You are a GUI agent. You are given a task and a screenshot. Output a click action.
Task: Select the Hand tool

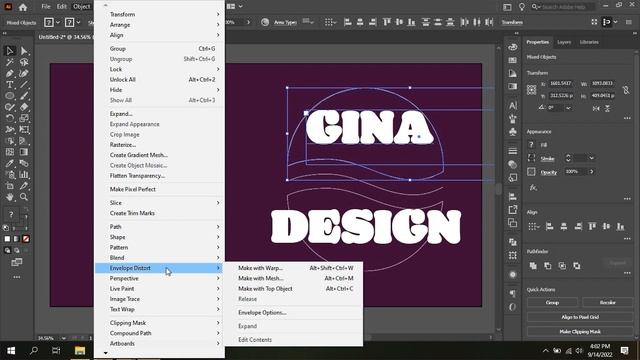point(10,197)
